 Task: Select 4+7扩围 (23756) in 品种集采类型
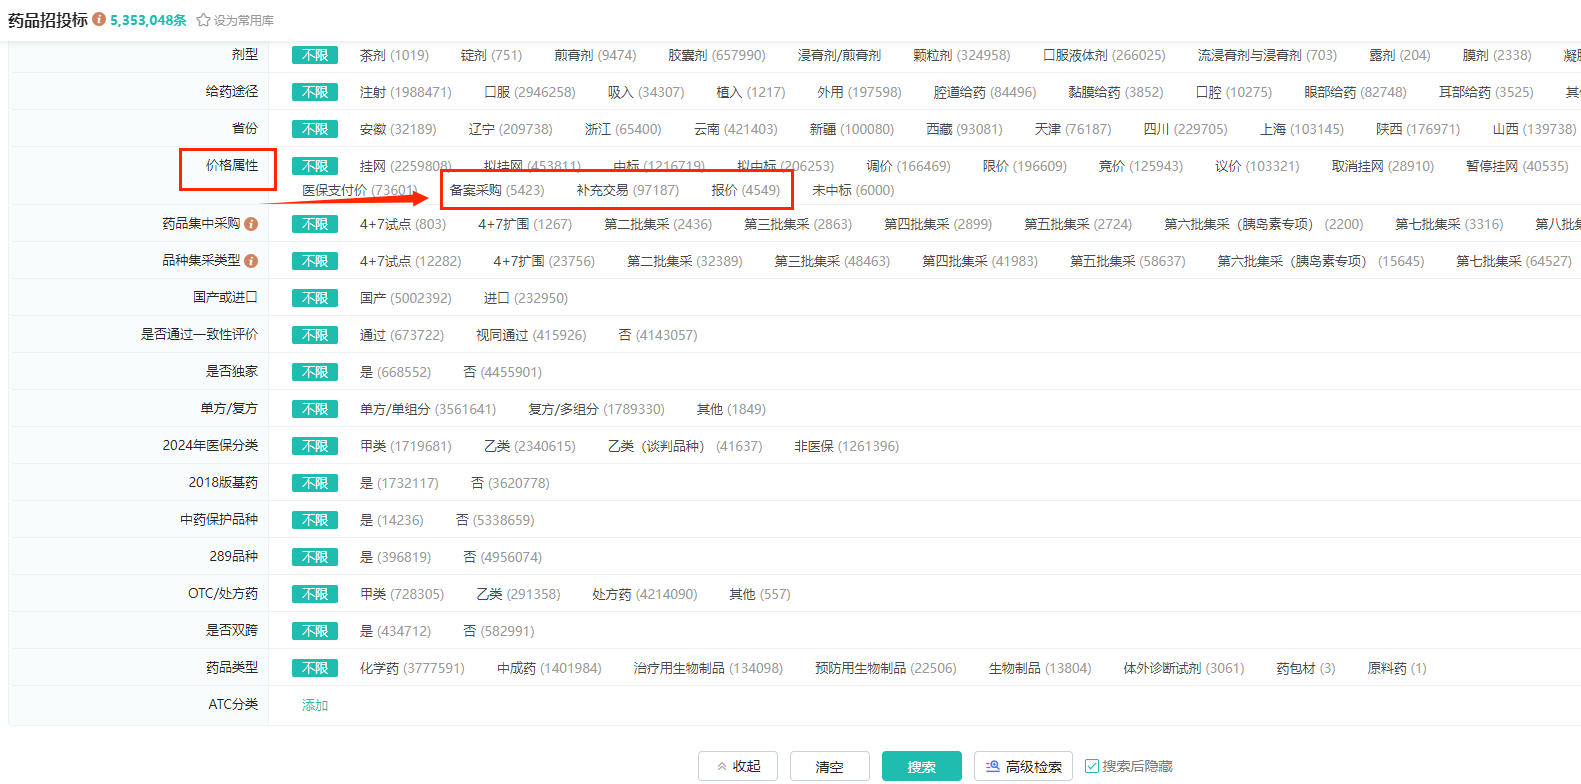click(544, 261)
